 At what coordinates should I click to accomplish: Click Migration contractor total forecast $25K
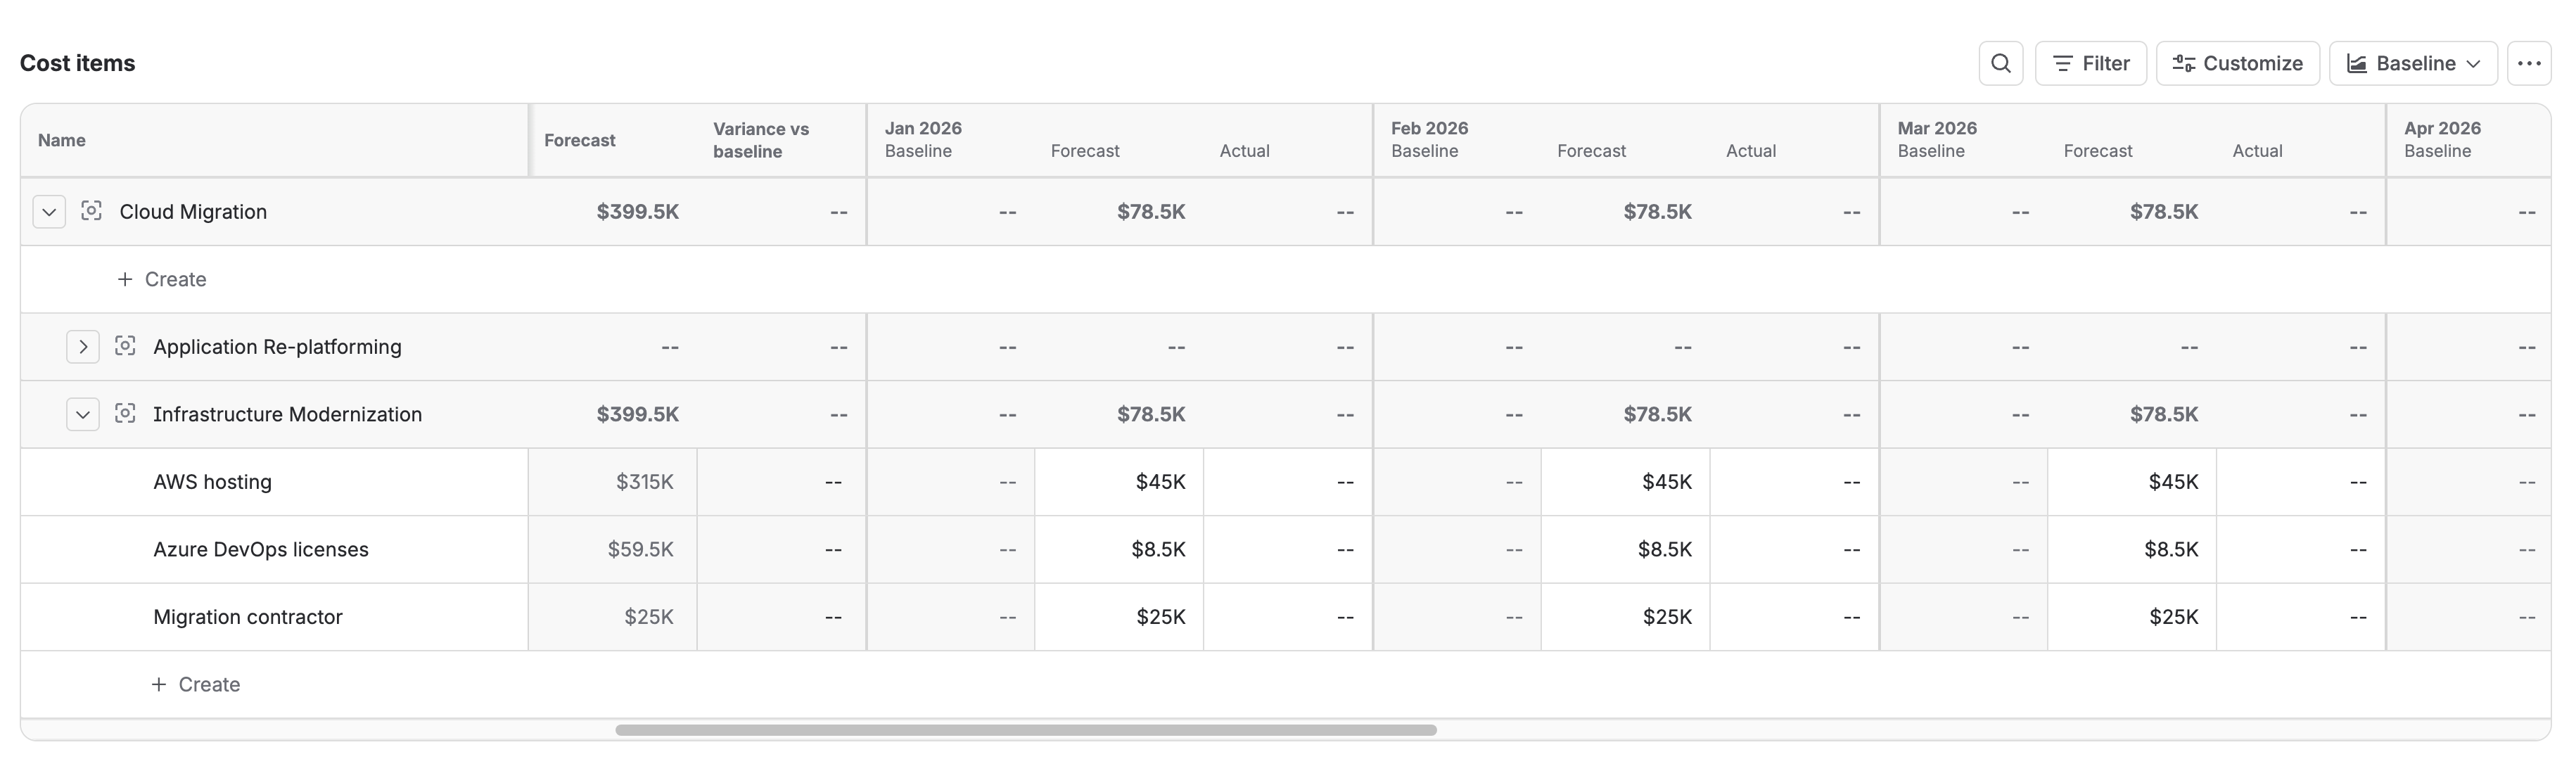coord(613,617)
